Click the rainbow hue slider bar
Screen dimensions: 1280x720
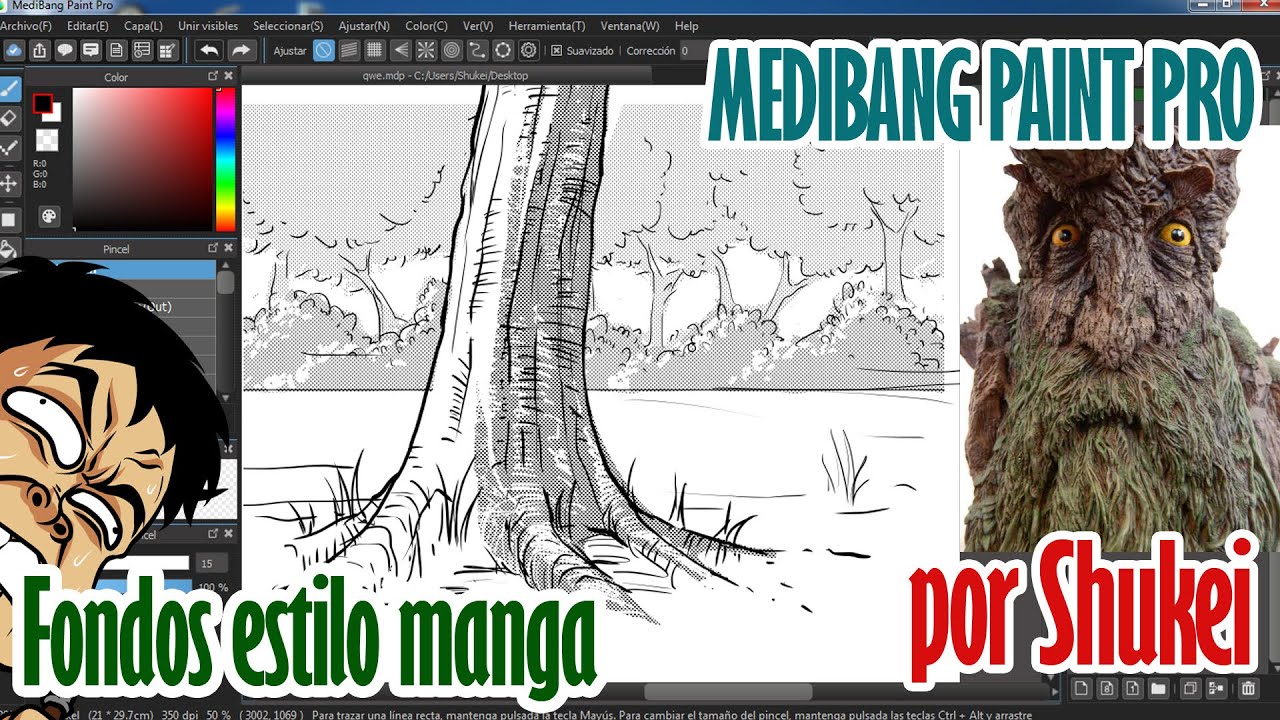pyautogui.click(x=225, y=160)
